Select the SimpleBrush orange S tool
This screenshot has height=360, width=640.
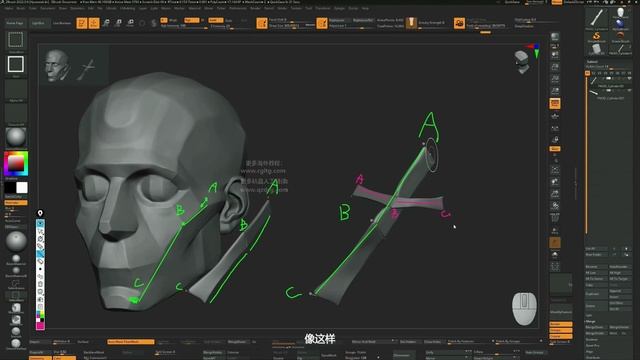596,36
